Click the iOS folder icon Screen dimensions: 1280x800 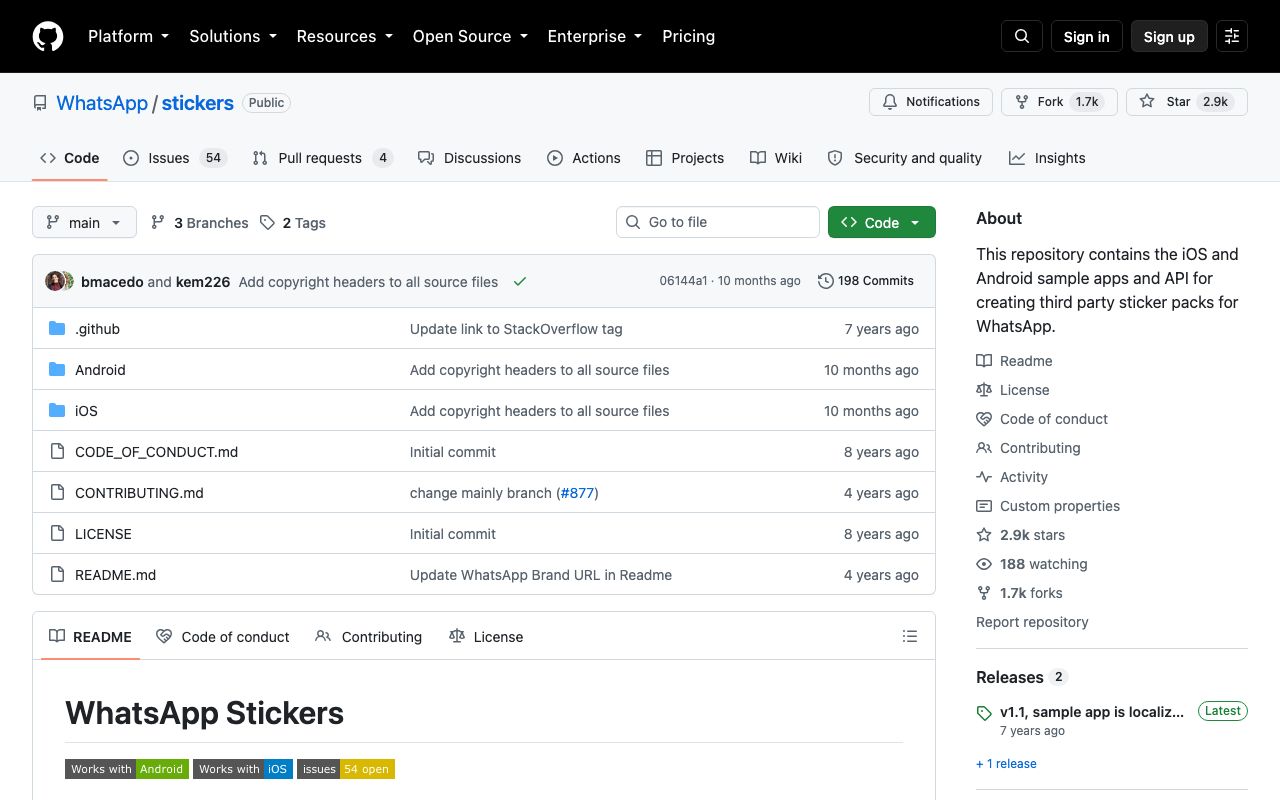[x=57, y=411]
